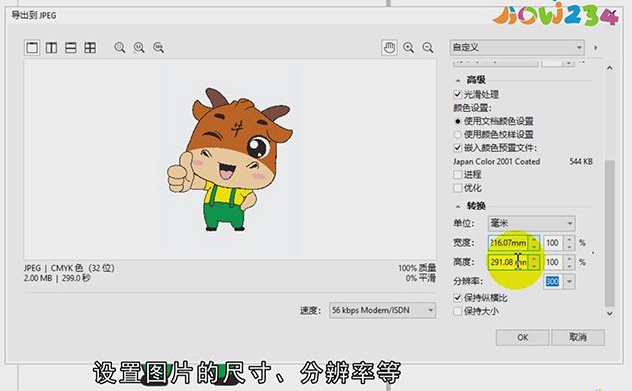Screen dimensions: 632x391
Task: Enable the 优化 checkbox
Action: pos(457,188)
